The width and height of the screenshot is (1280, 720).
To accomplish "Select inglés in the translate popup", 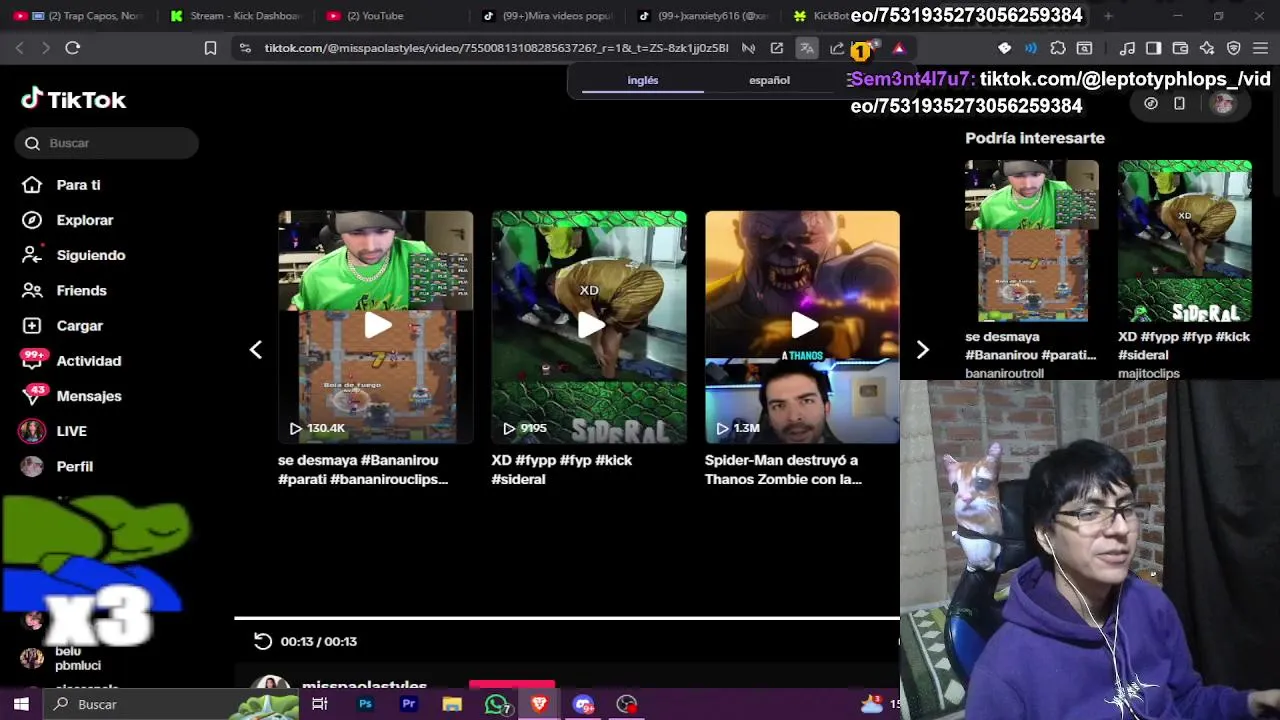I will click(x=643, y=80).
